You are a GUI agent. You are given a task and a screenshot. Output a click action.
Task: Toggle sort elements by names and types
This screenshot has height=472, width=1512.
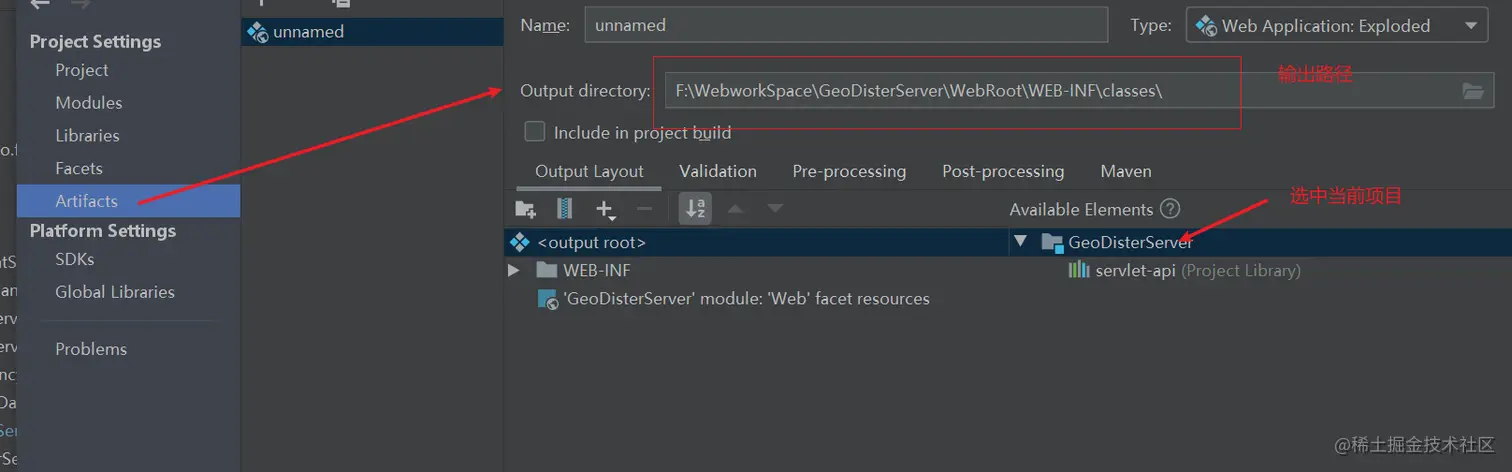tap(695, 209)
